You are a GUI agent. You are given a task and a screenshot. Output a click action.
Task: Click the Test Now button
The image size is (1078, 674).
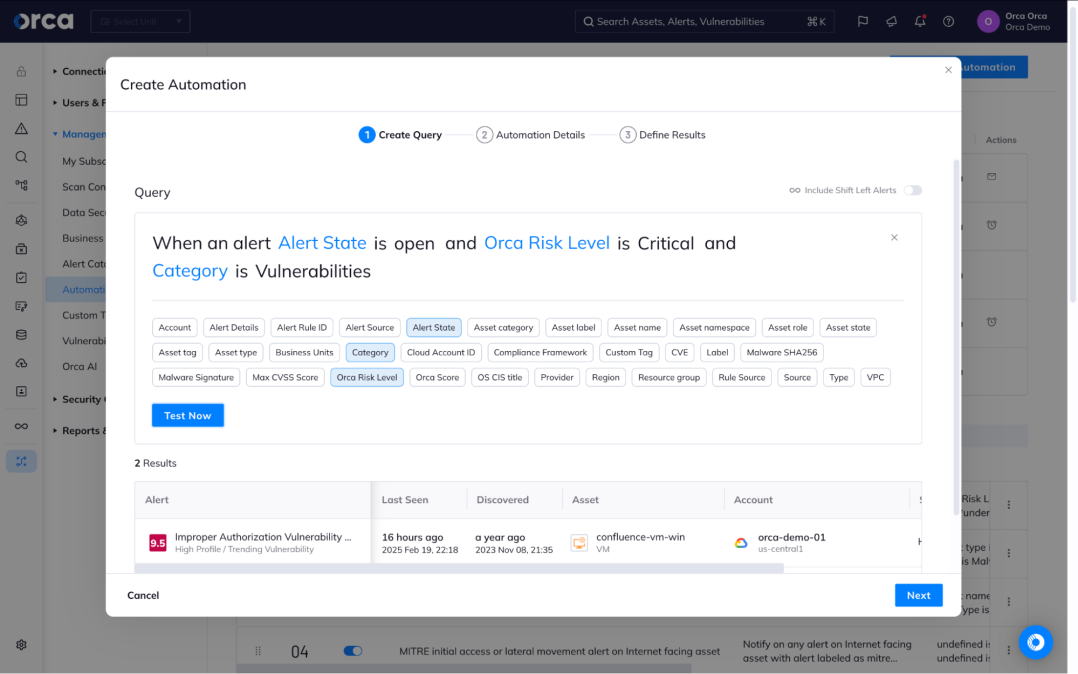[188, 415]
